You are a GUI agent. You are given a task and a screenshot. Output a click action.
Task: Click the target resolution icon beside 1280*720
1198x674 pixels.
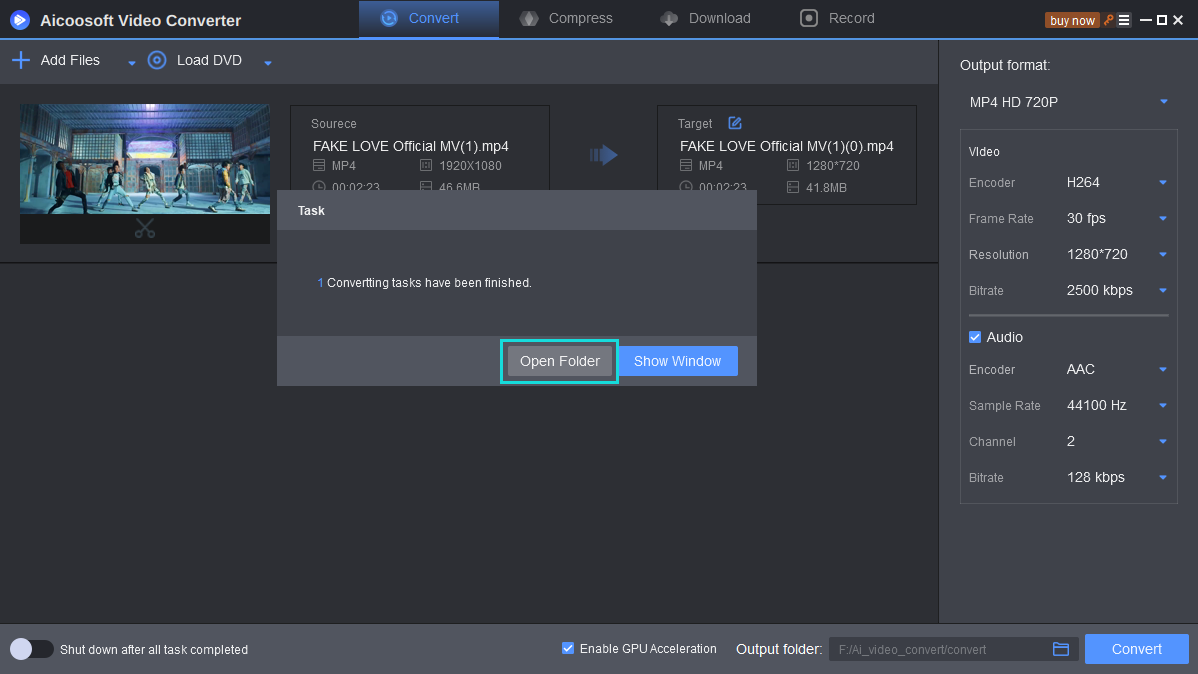pos(792,165)
